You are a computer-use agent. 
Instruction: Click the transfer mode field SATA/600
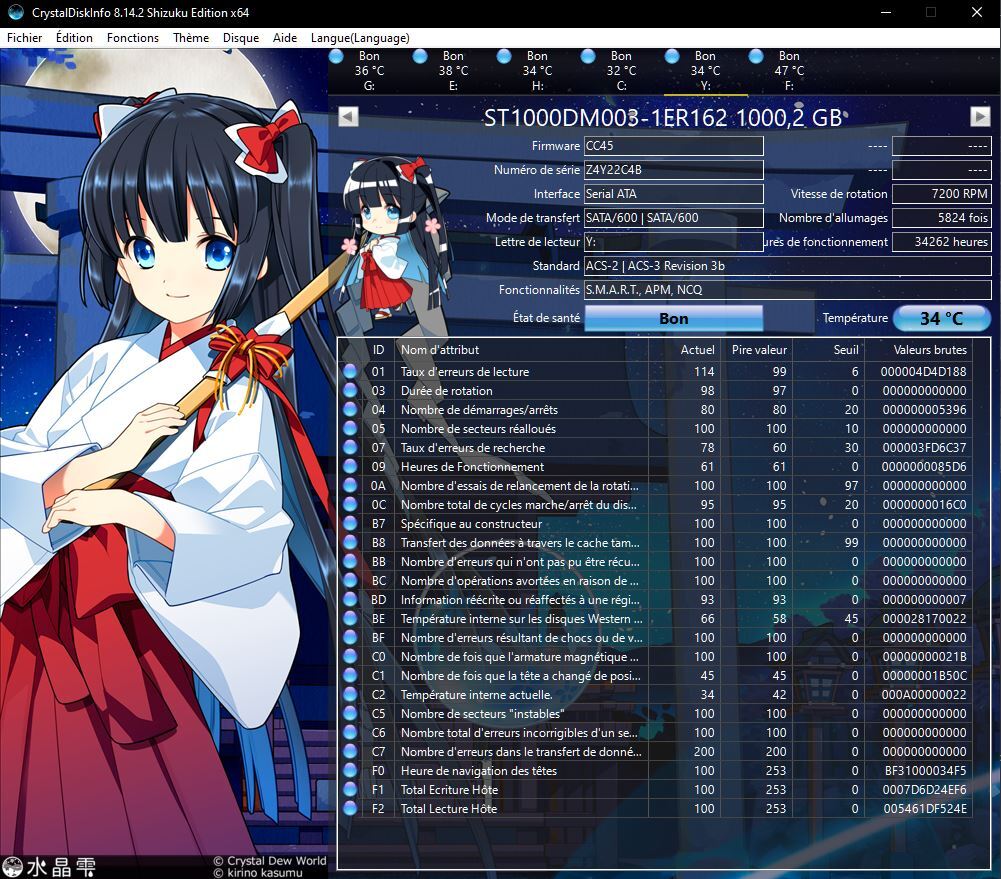tap(674, 218)
